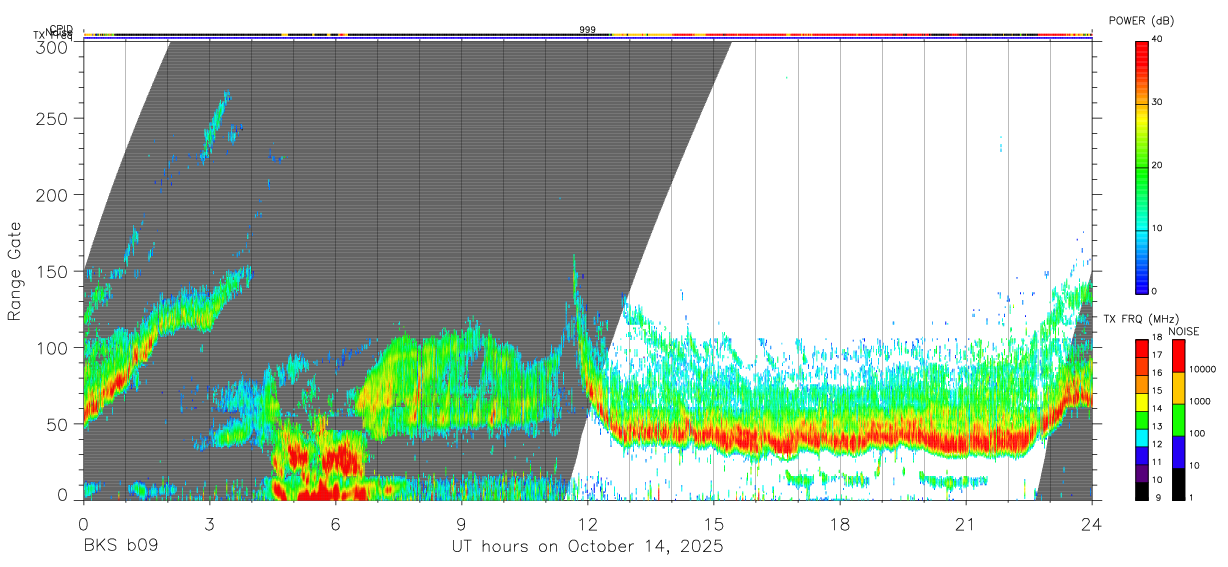
Task: Click the 3 tick on the UT hours axis
Action: (x=209, y=523)
